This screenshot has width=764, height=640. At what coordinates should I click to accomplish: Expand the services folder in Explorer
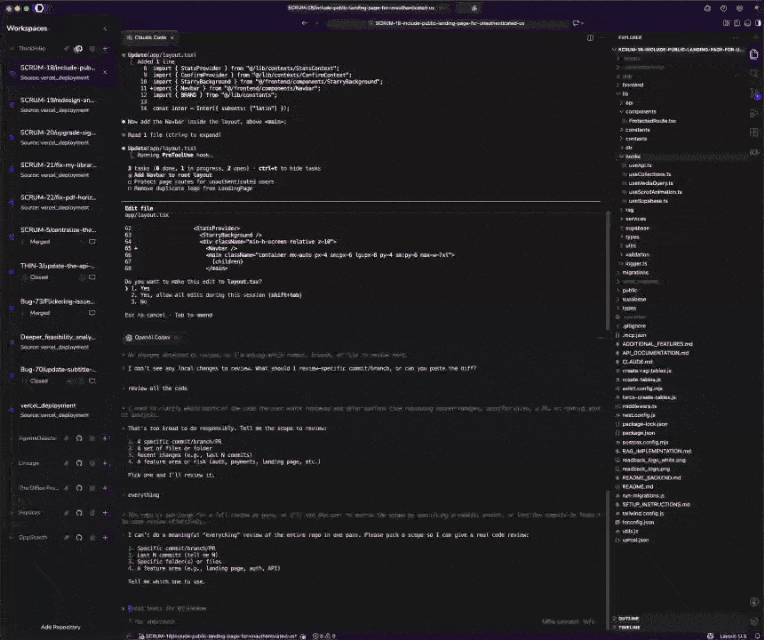coord(635,219)
